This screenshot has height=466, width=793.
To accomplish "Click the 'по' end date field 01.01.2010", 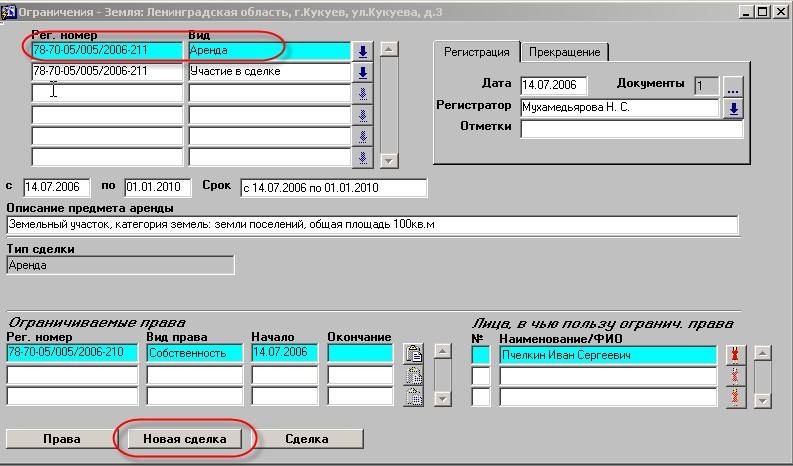I will pos(158,187).
